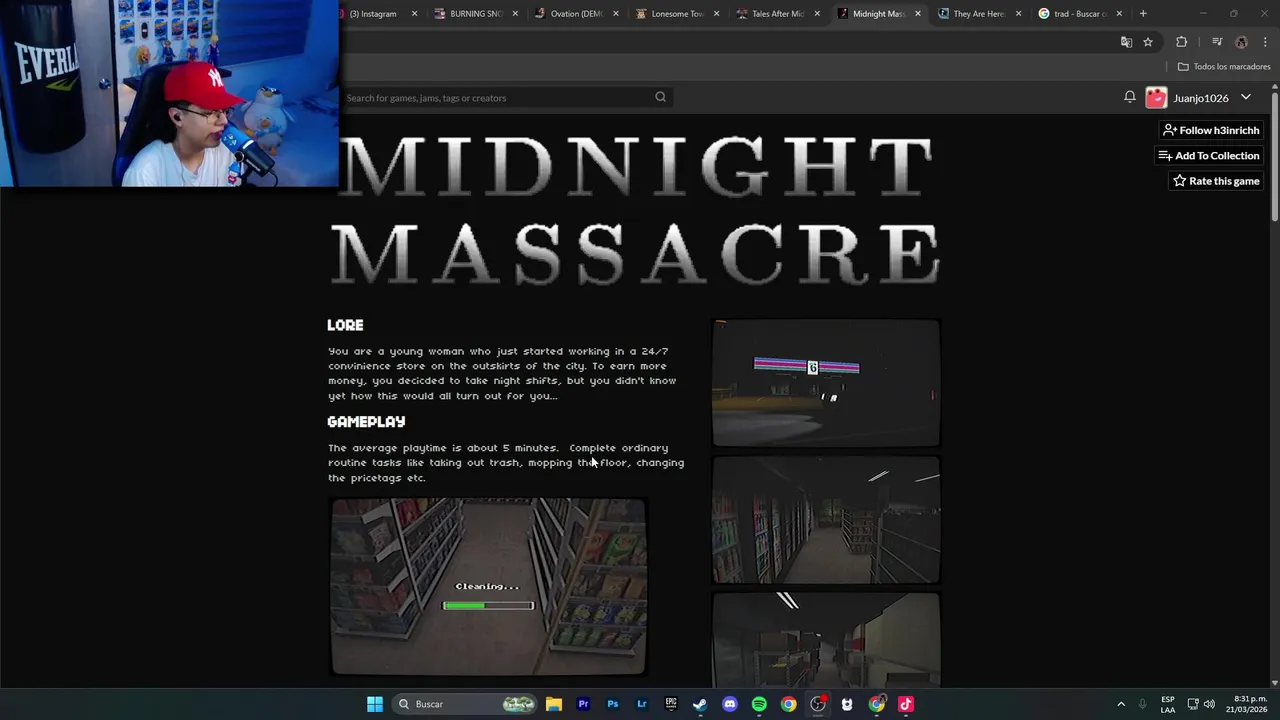This screenshot has height=720, width=1280.
Task: Open the itch.io notifications bell
Action: tap(1129, 97)
